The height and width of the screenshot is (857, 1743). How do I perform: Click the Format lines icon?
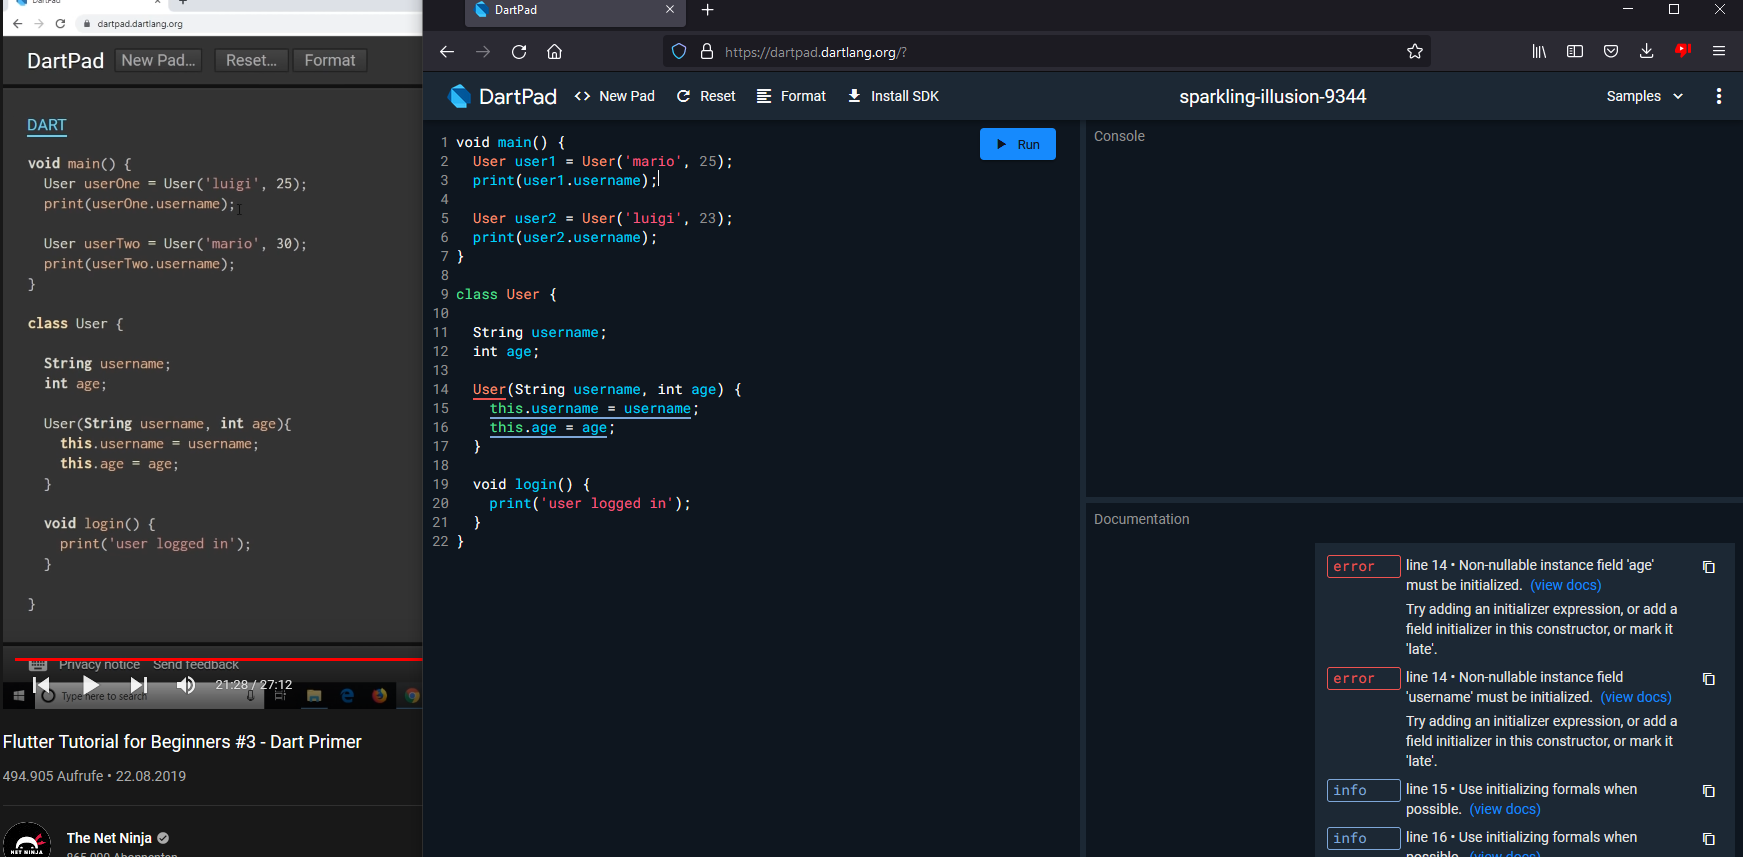coord(764,96)
